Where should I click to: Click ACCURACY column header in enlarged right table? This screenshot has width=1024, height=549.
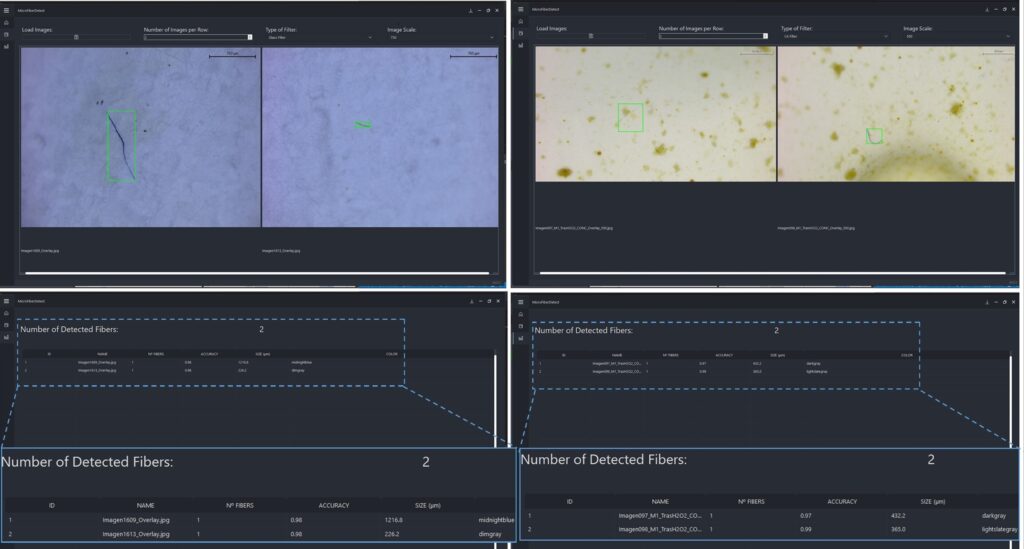(841, 501)
